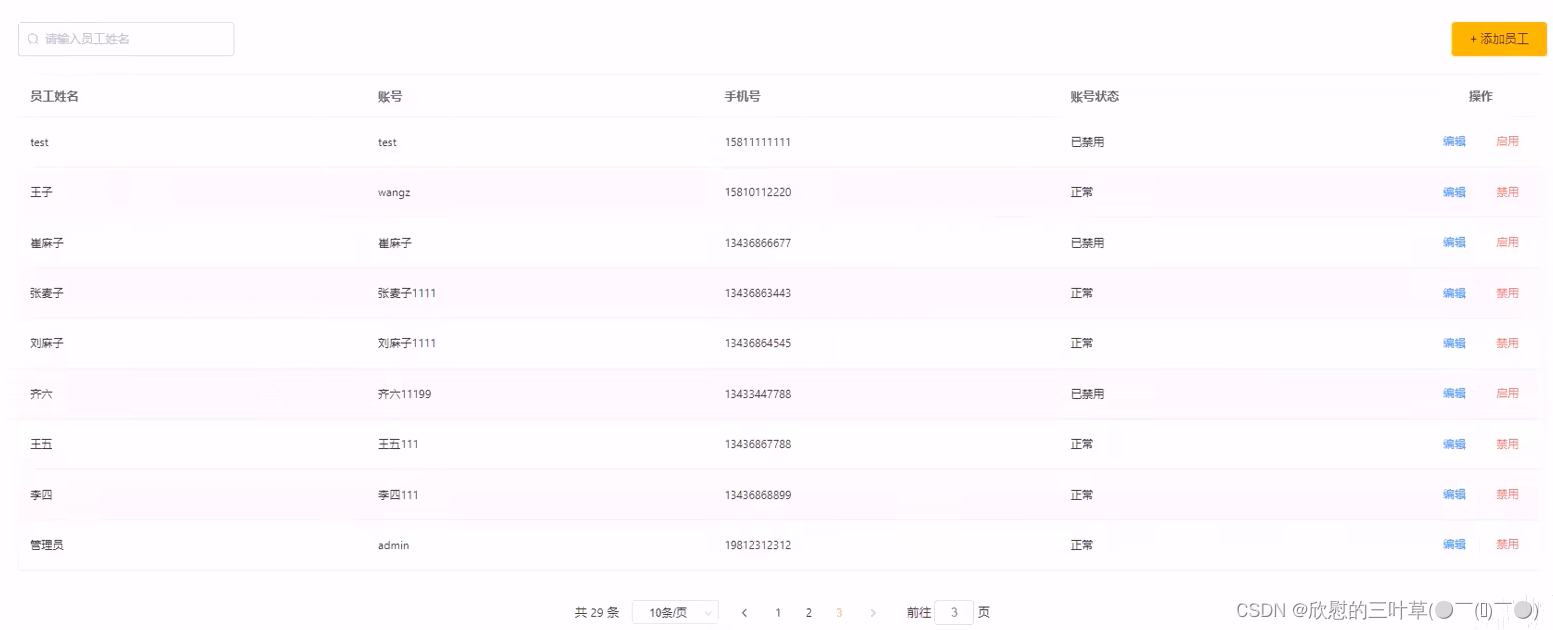1553x630 pixels.
Task: Click phone number 13433447788
Action: pyautogui.click(x=758, y=394)
